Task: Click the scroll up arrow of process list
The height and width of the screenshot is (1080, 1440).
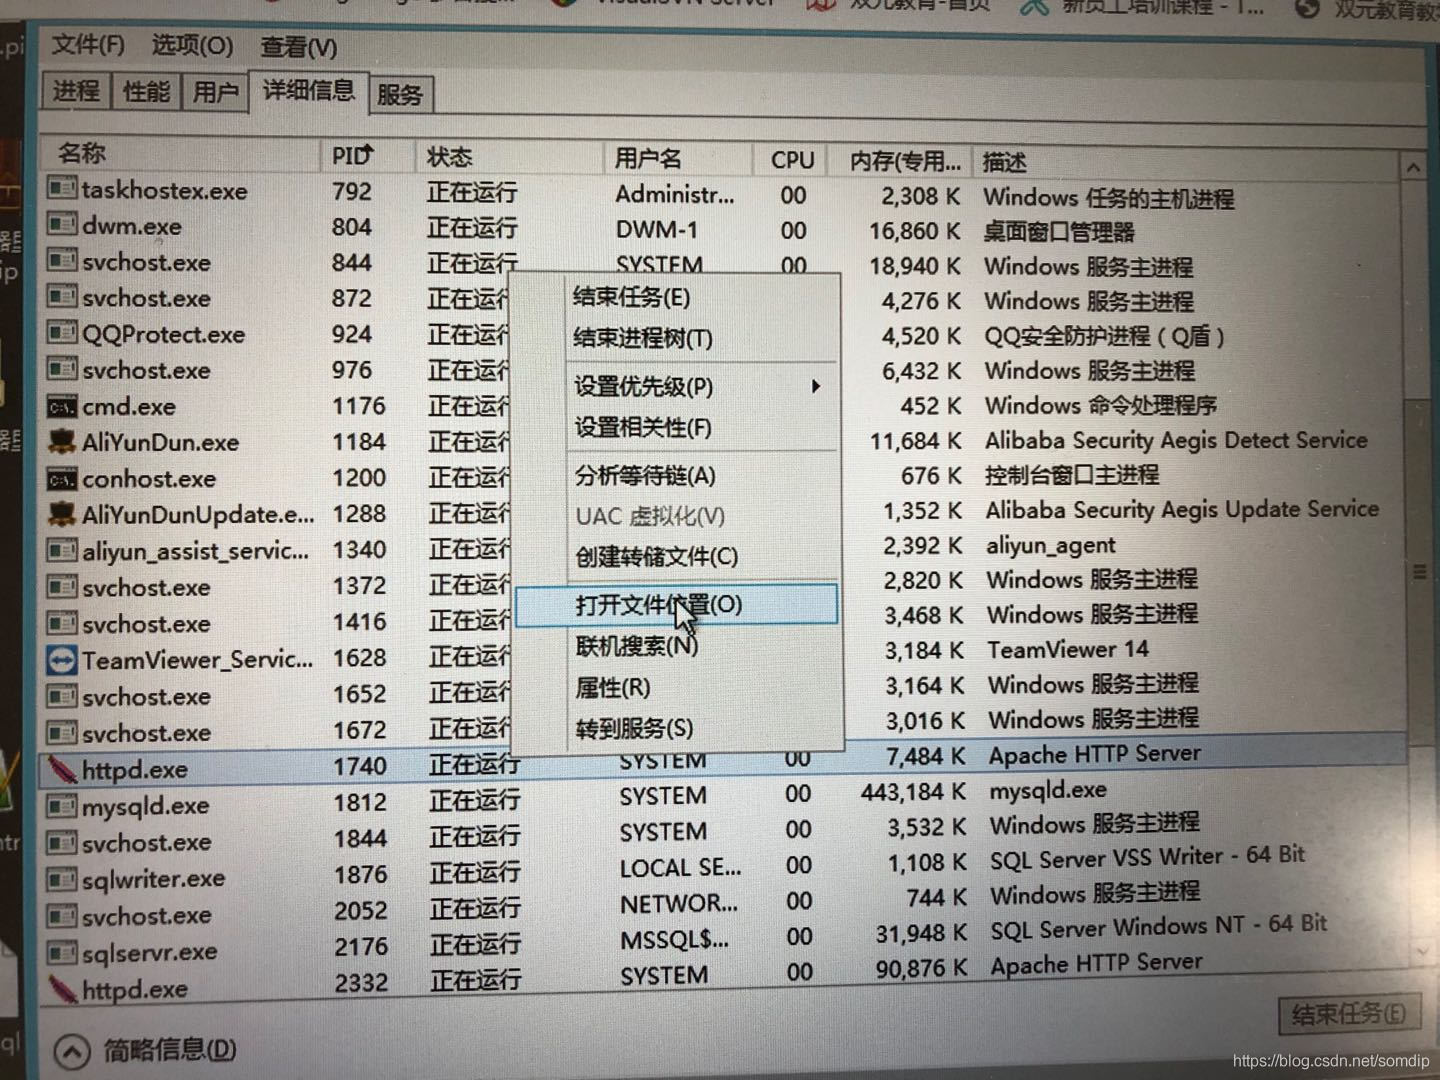Action: pyautogui.click(x=1413, y=168)
